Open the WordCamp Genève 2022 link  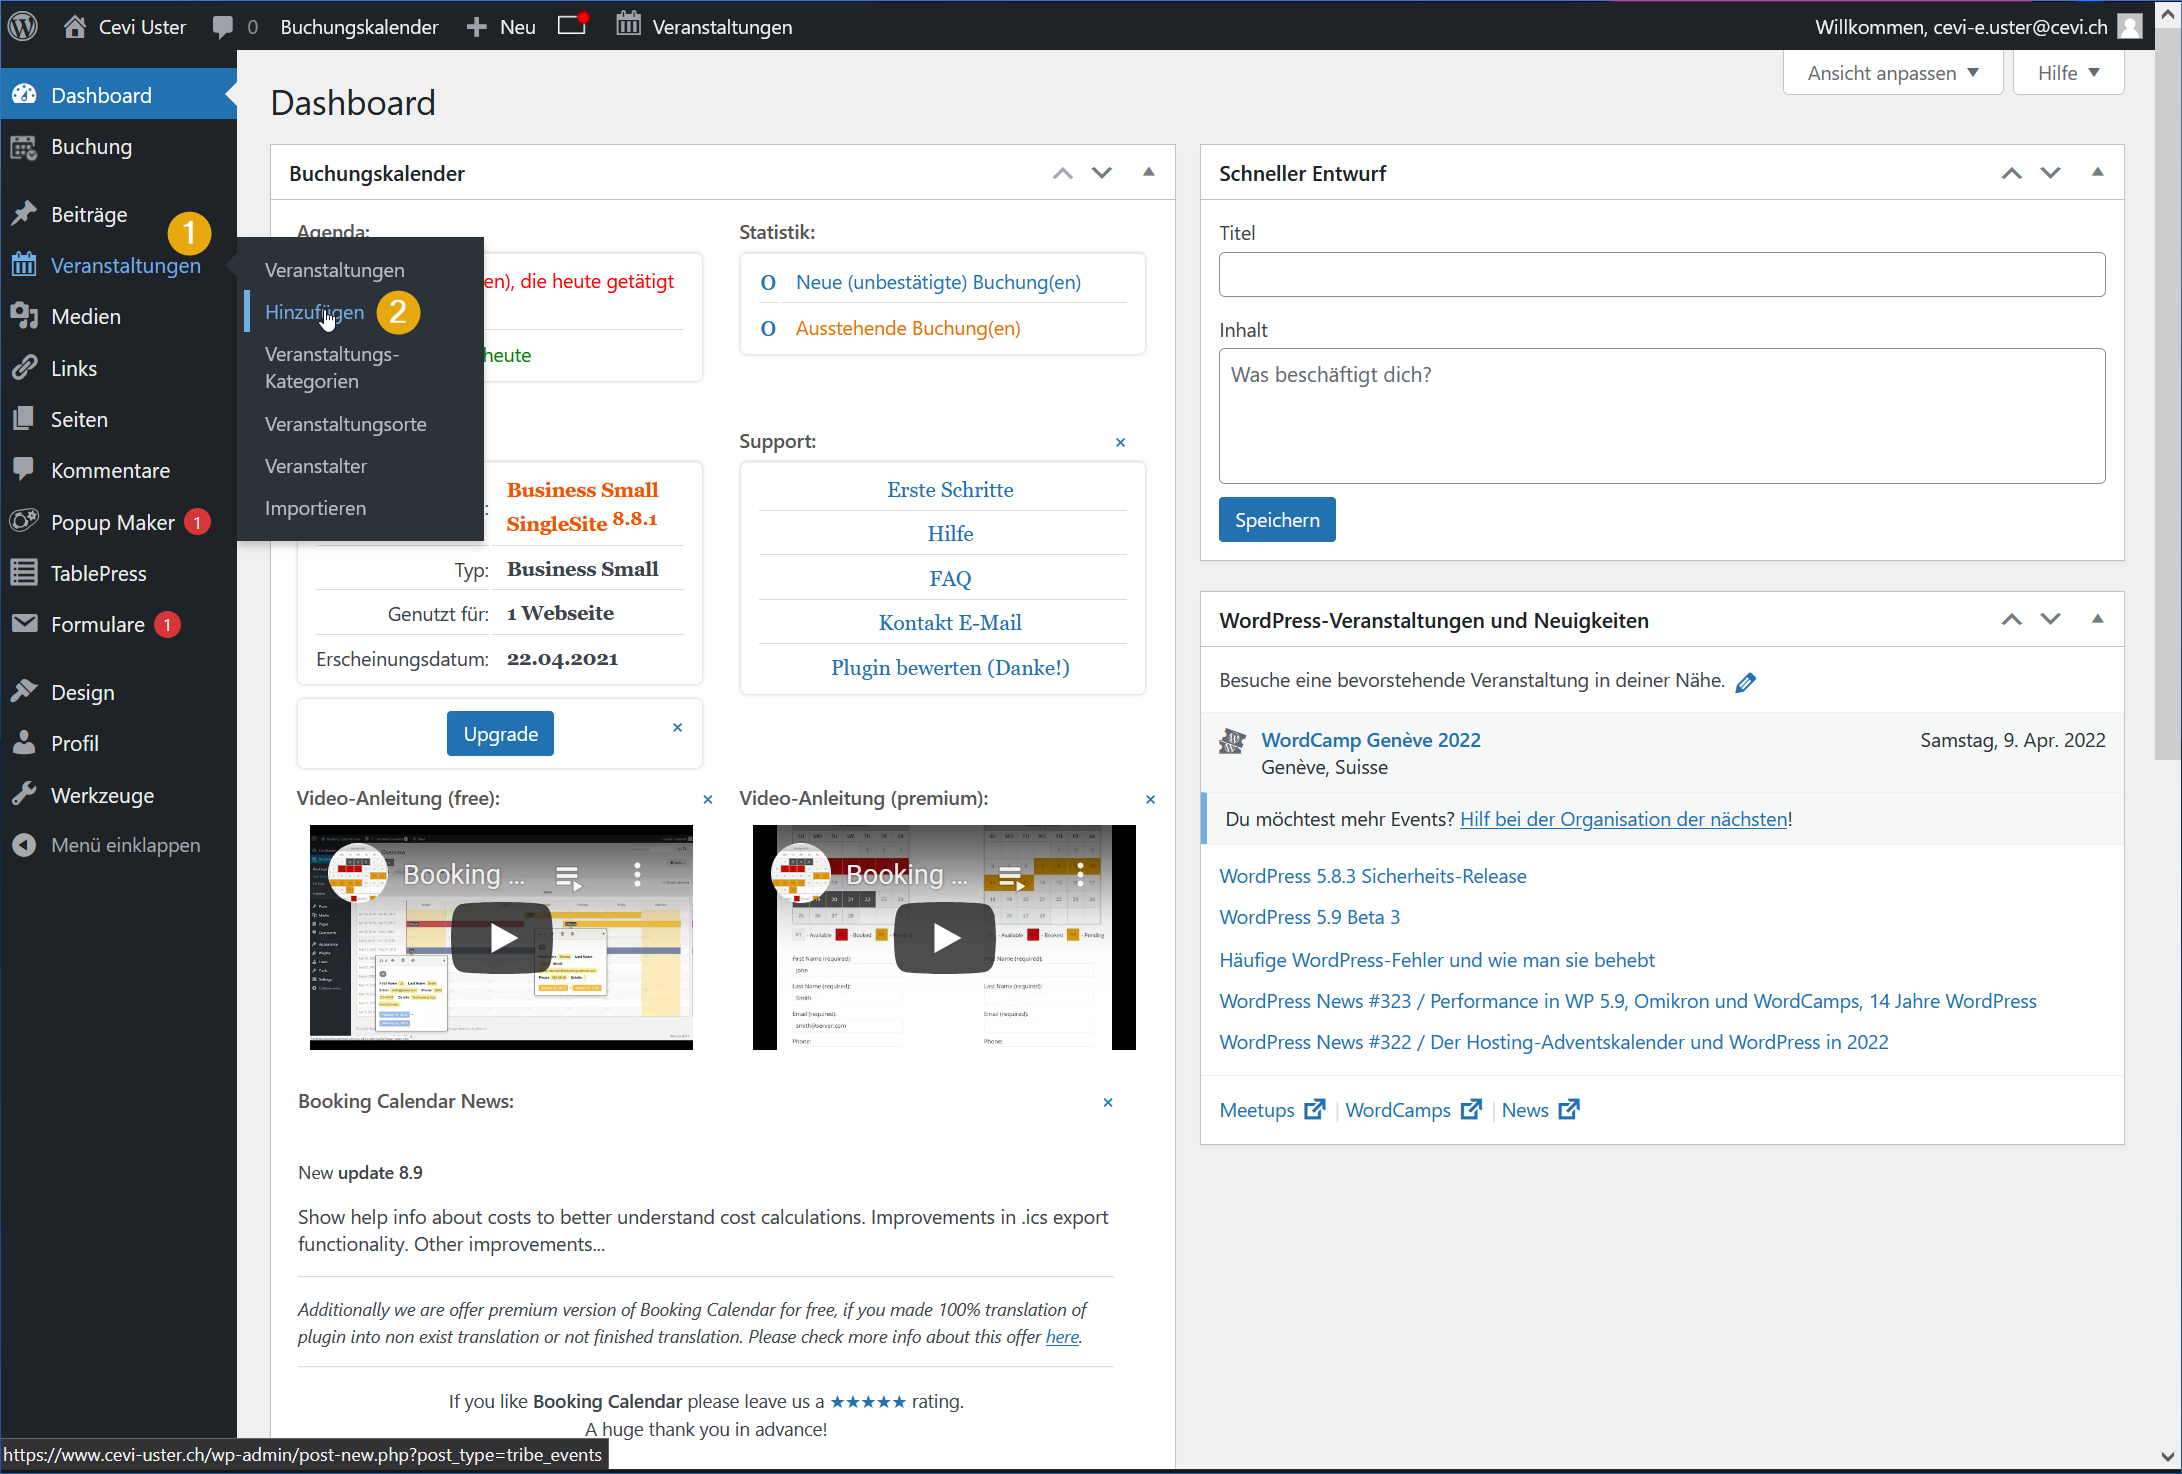point(1370,740)
